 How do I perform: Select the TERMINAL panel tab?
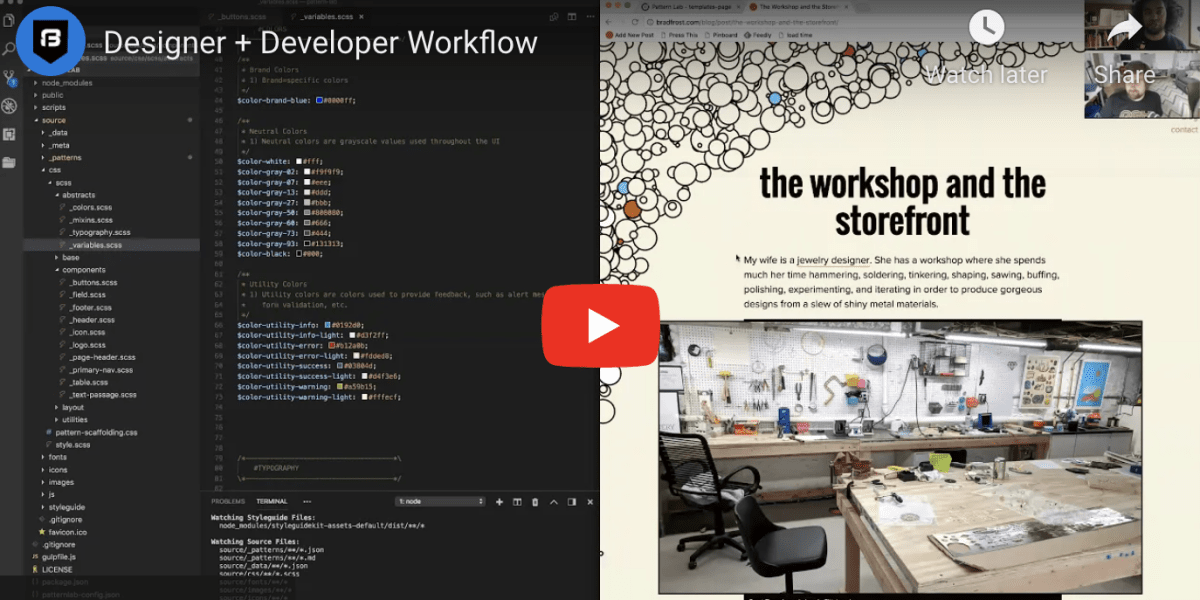pos(271,501)
